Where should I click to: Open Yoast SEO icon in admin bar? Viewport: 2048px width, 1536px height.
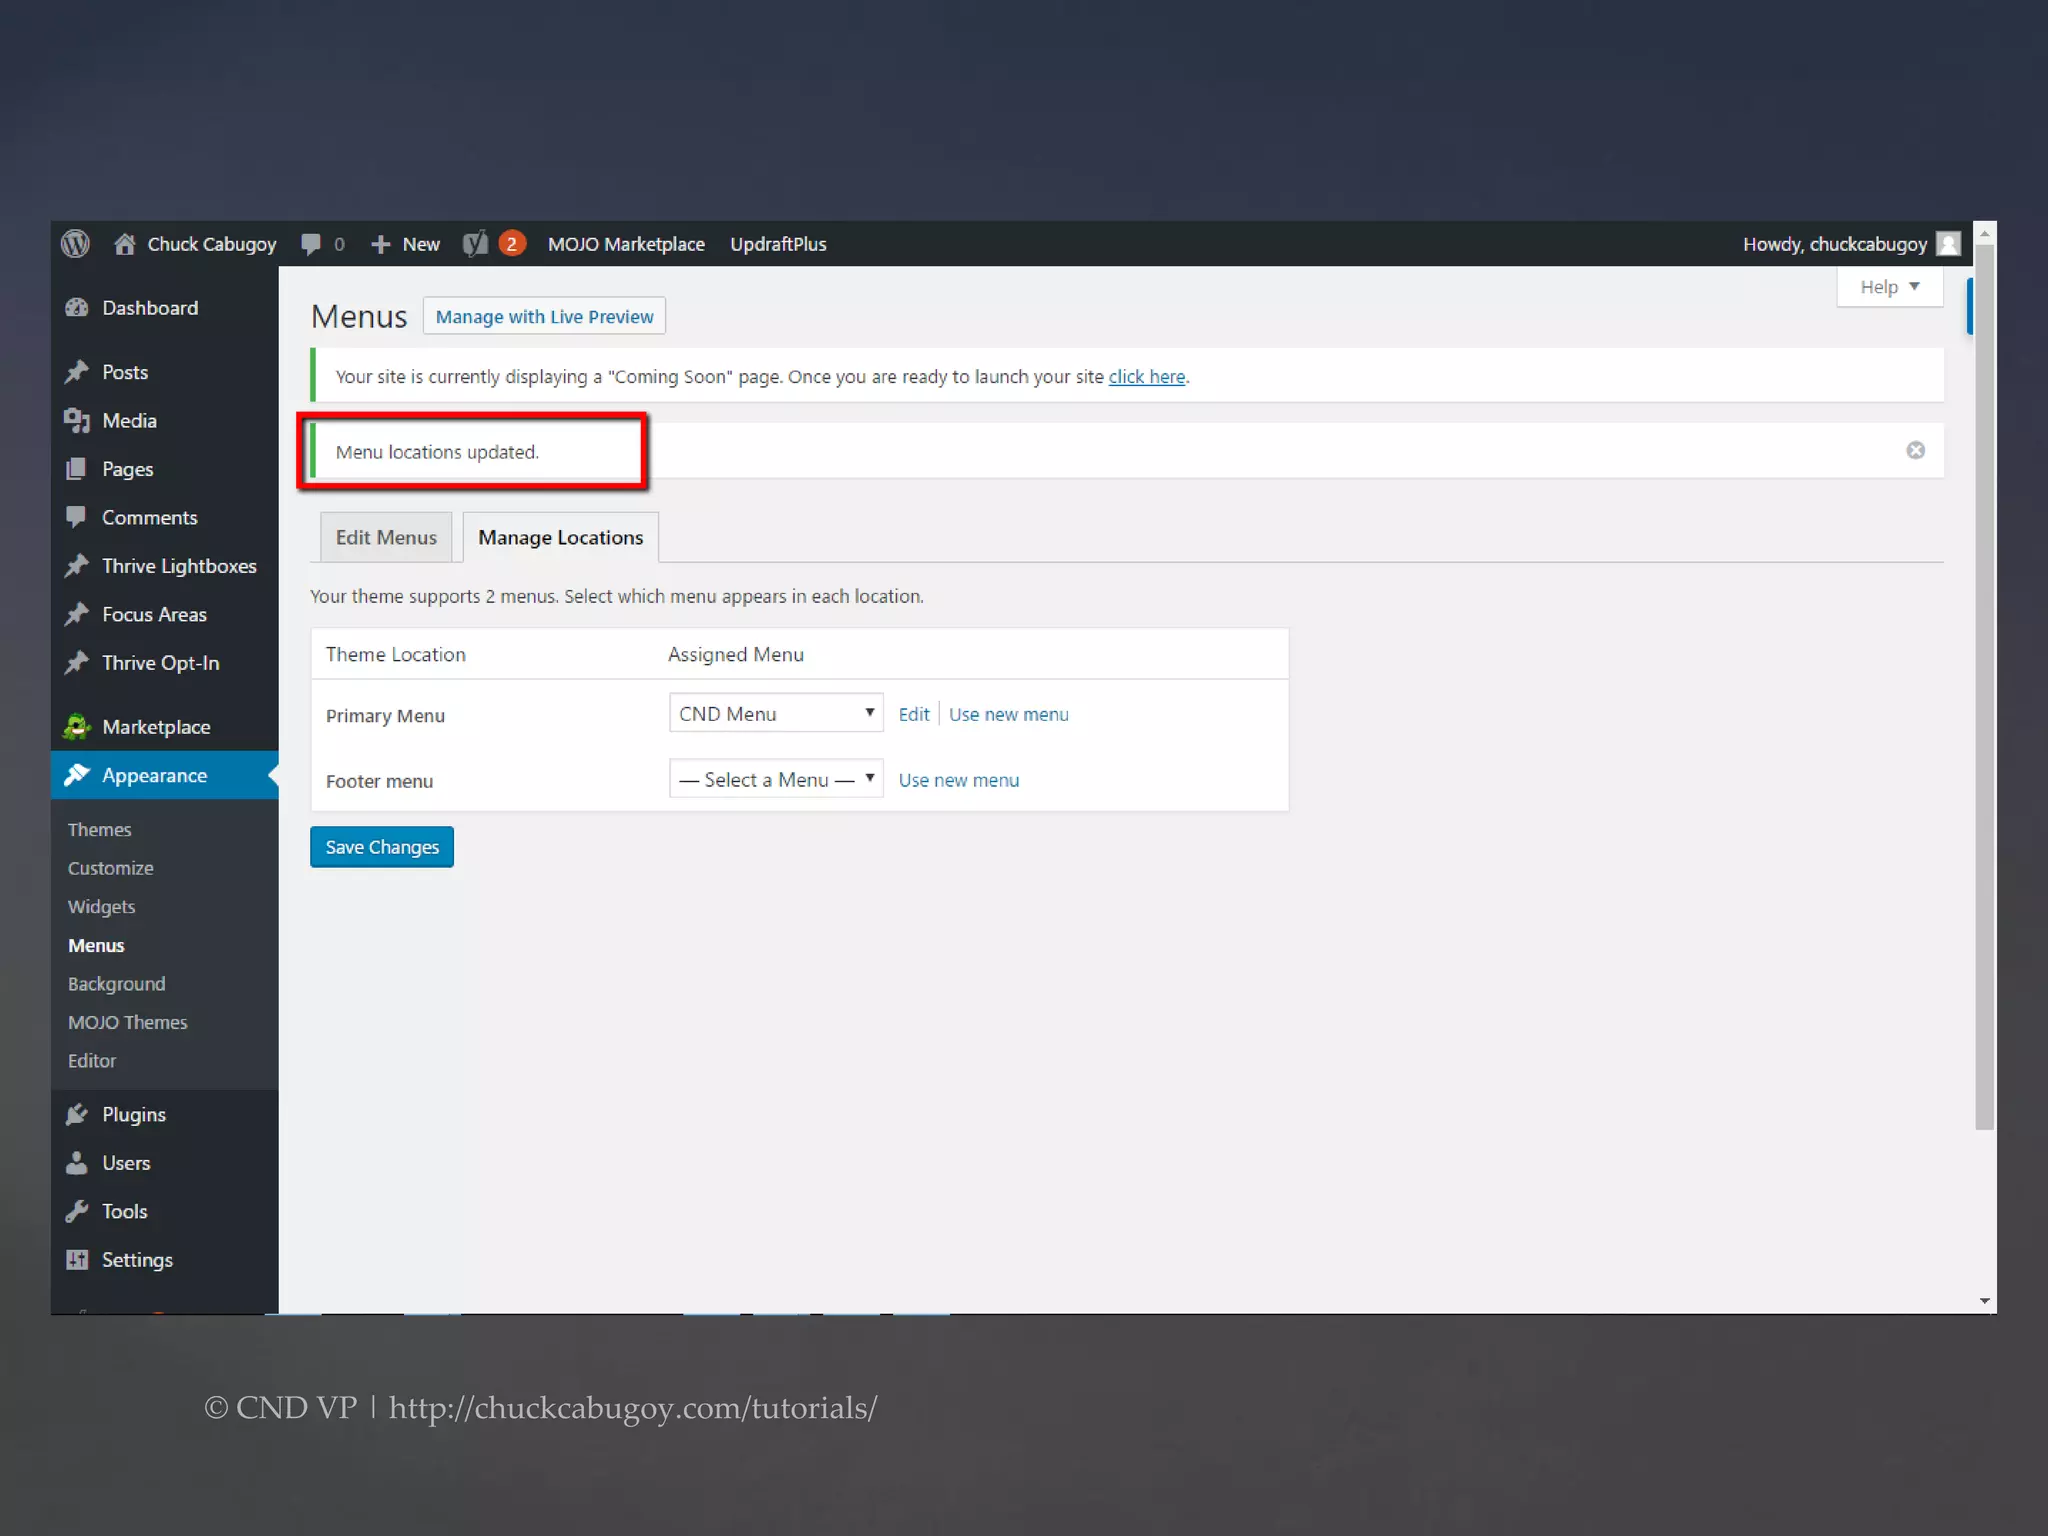pos(476,244)
